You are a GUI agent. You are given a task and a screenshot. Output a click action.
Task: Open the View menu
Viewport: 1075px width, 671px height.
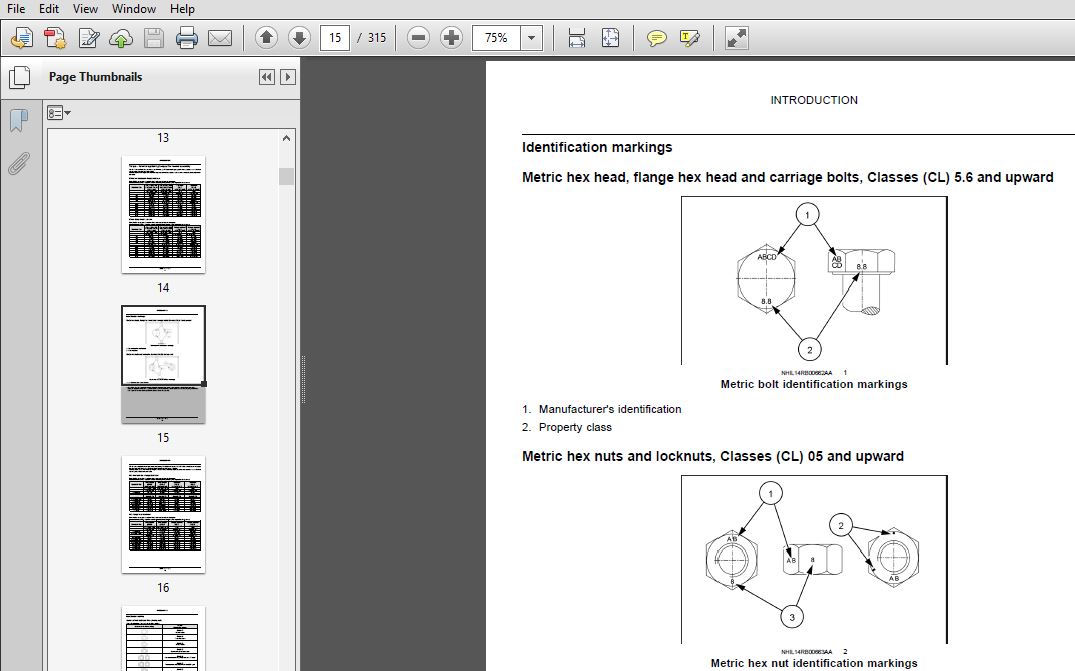pos(85,9)
